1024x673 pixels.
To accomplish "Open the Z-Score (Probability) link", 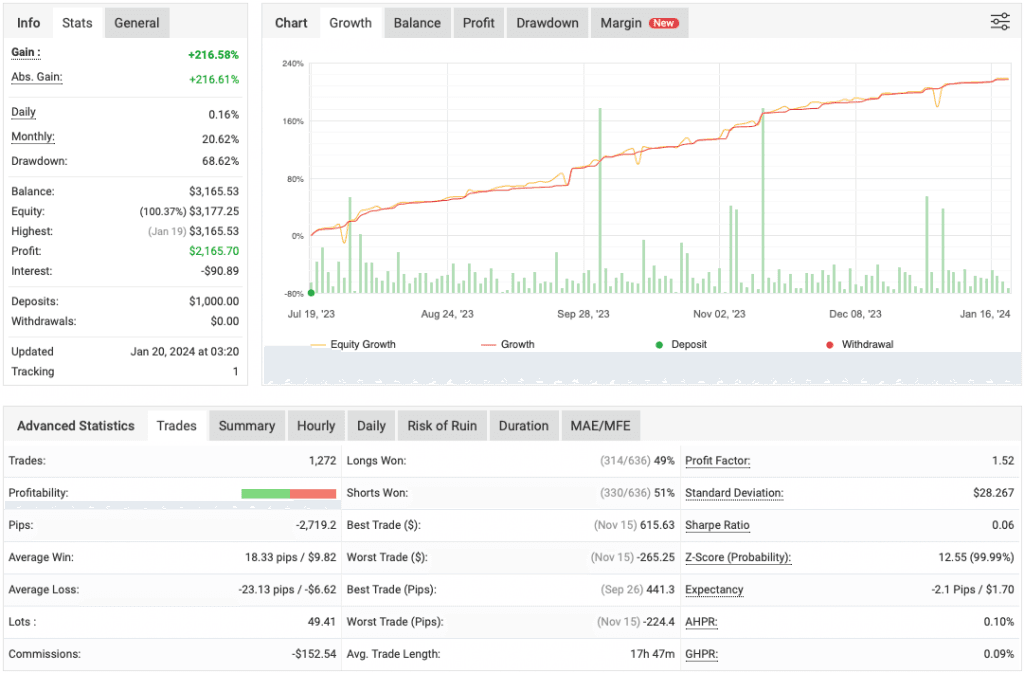I will coord(738,557).
